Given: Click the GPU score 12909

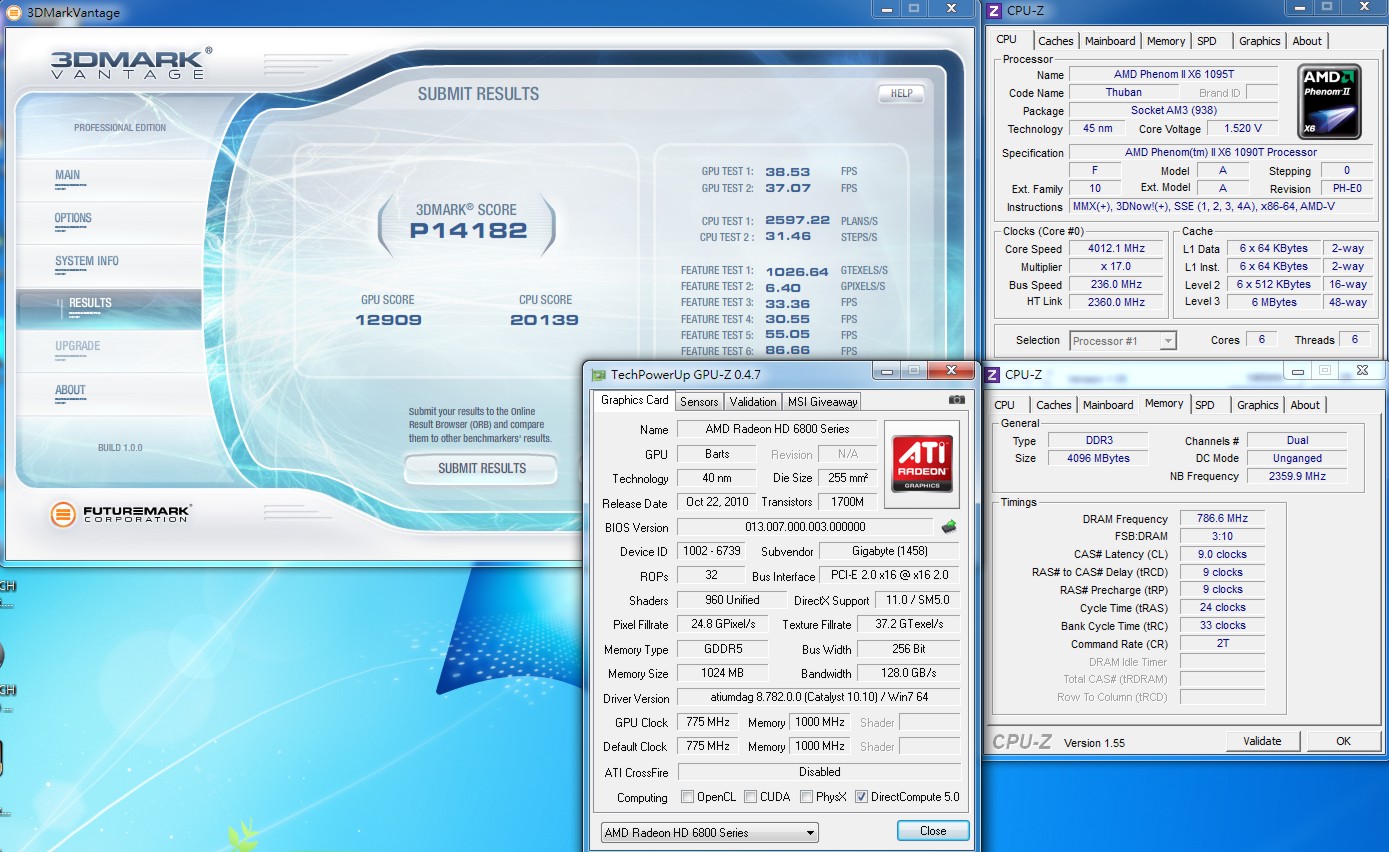Looking at the screenshot, I should click(388, 320).
